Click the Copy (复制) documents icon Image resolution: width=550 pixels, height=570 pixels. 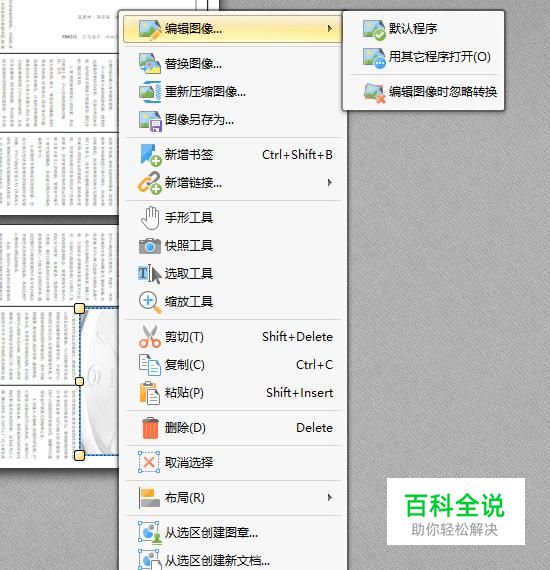pos(149,365)
